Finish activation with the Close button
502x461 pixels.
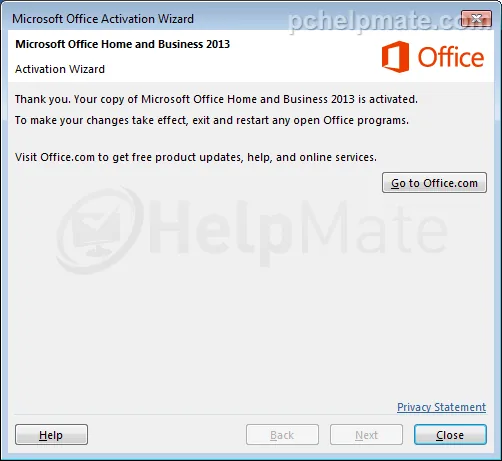click(450, 435)
